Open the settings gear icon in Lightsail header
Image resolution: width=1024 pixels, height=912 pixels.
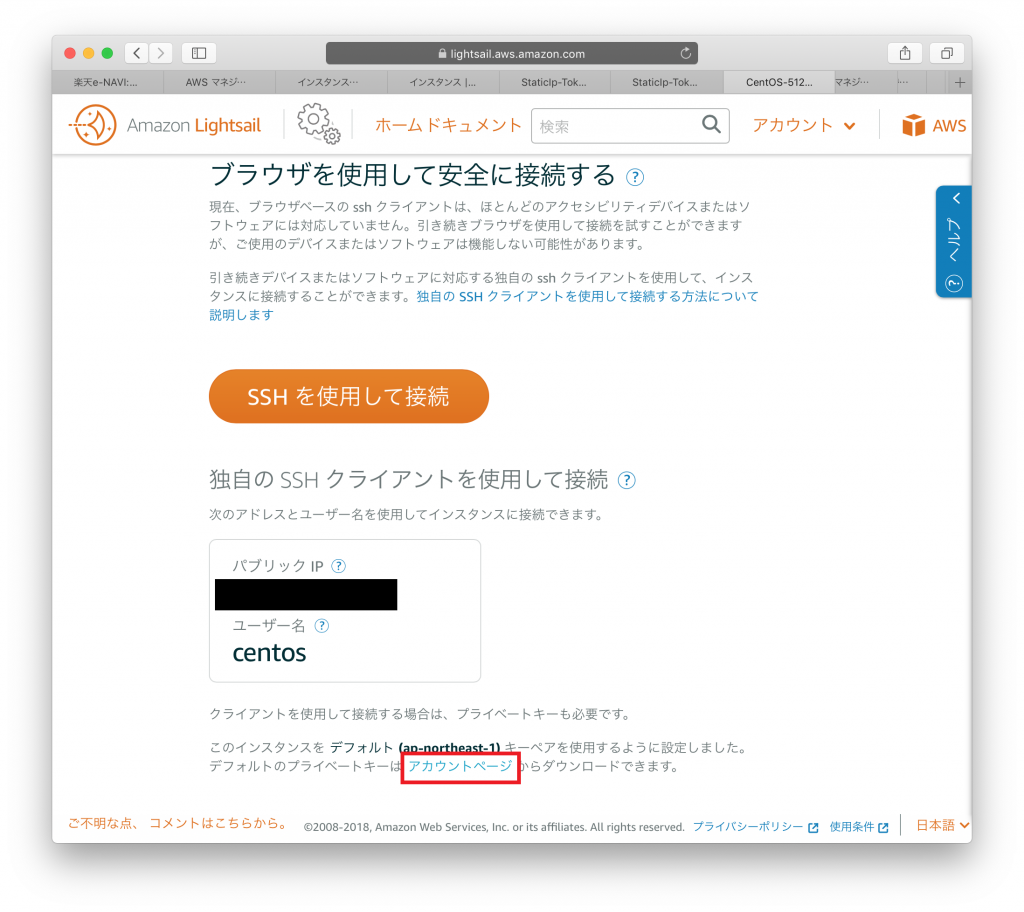click(x=319, y=123)
